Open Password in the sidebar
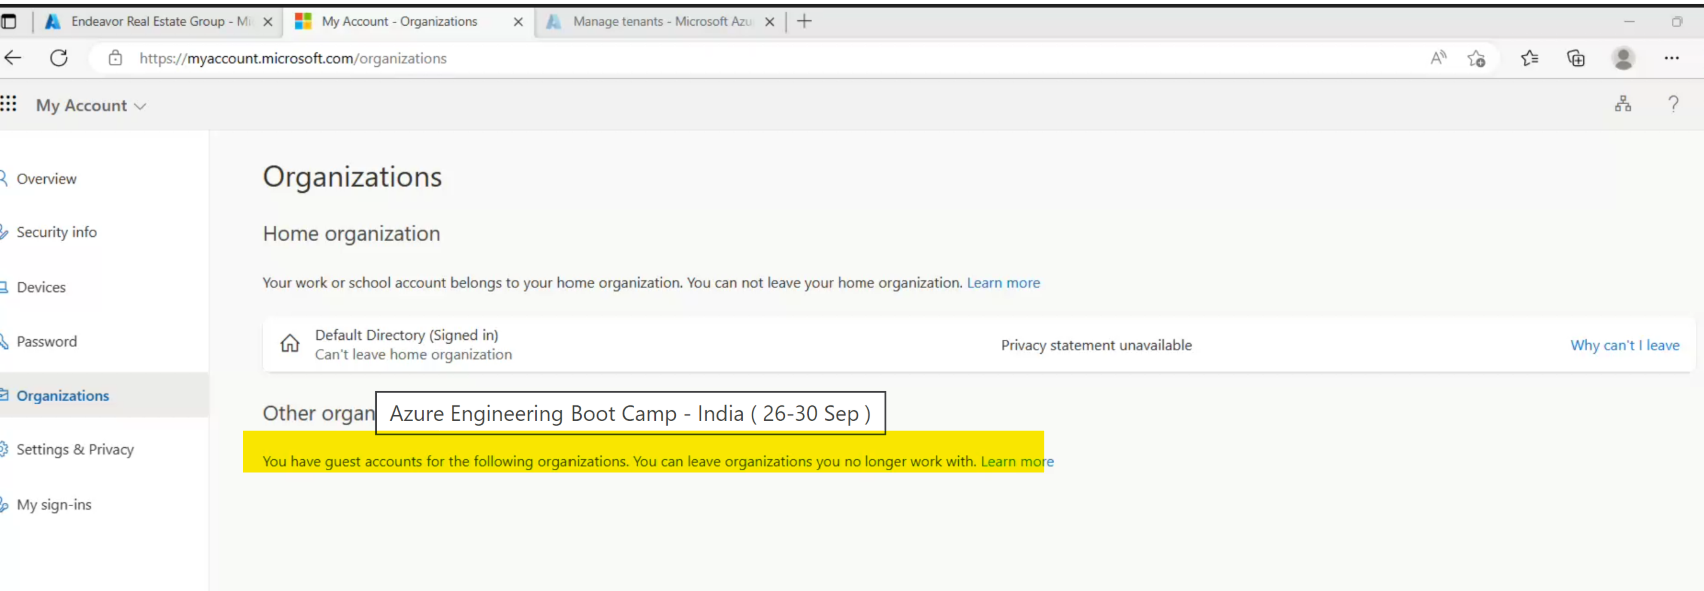The image size is (1704, 591). 46,341
